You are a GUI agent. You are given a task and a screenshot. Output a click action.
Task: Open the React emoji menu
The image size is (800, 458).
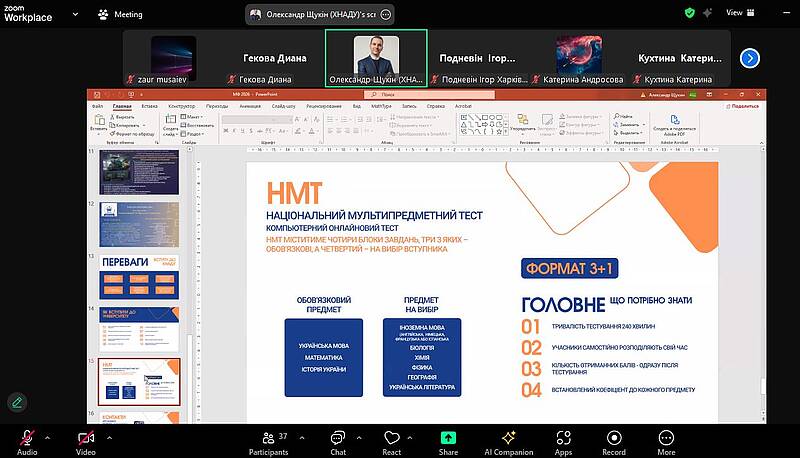pyautogui.click(x=392, y=440)
